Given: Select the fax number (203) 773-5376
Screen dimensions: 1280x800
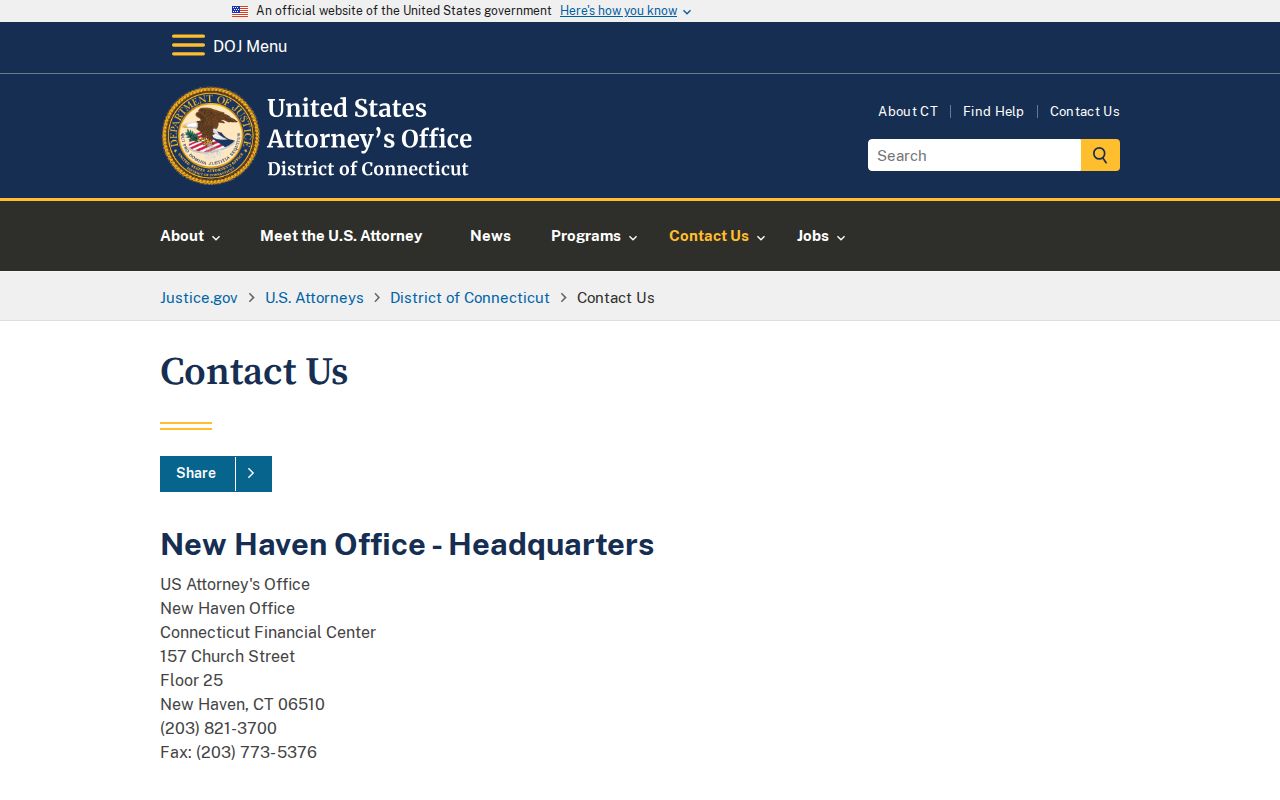Looking at the screenshot, I should pyautogui.click(x=256, y=752).
